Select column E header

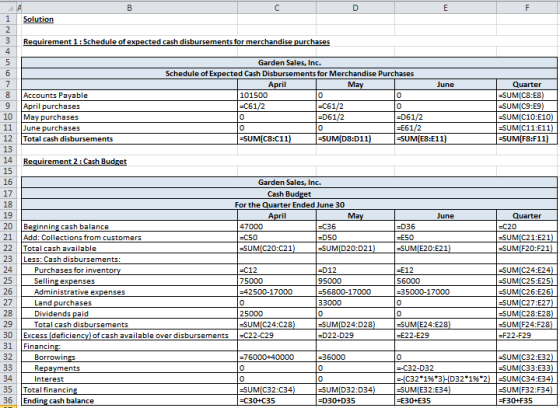(x=445, y=8)
